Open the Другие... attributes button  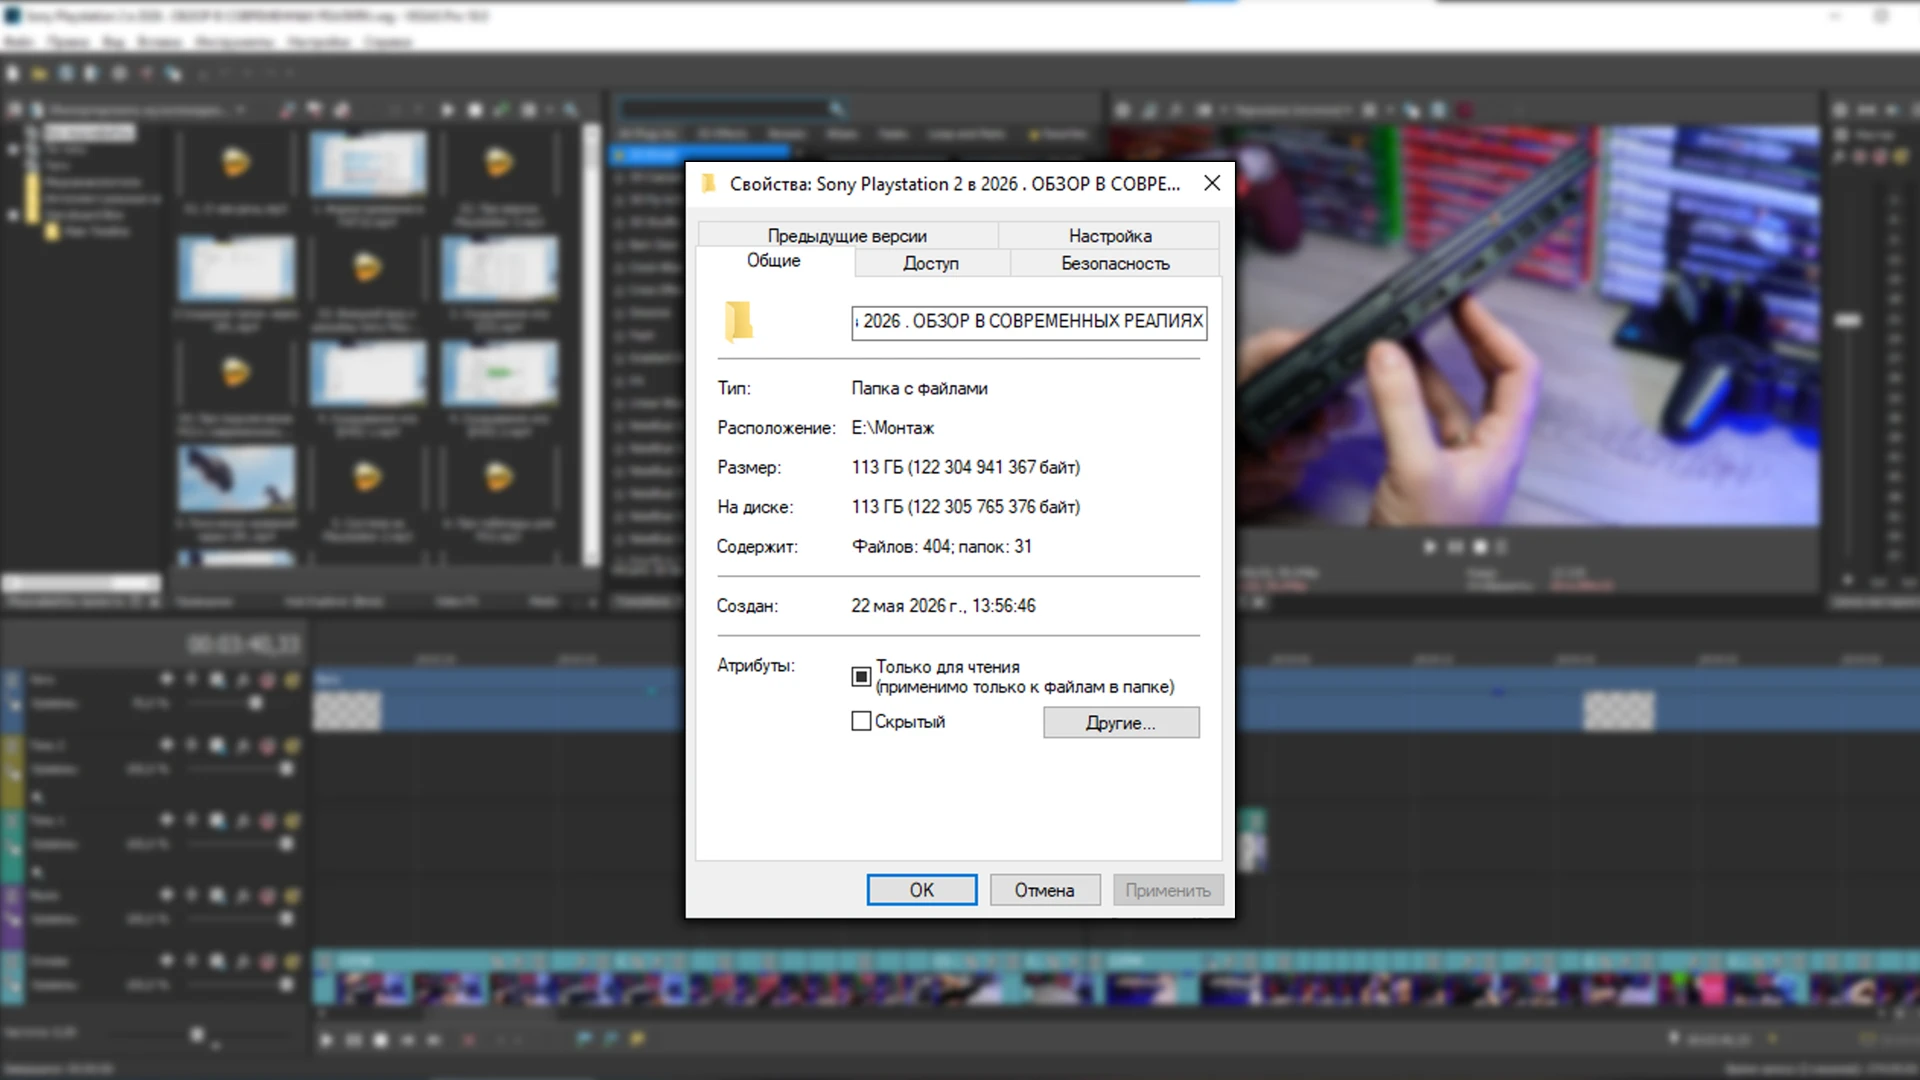tap(1121, 723)
